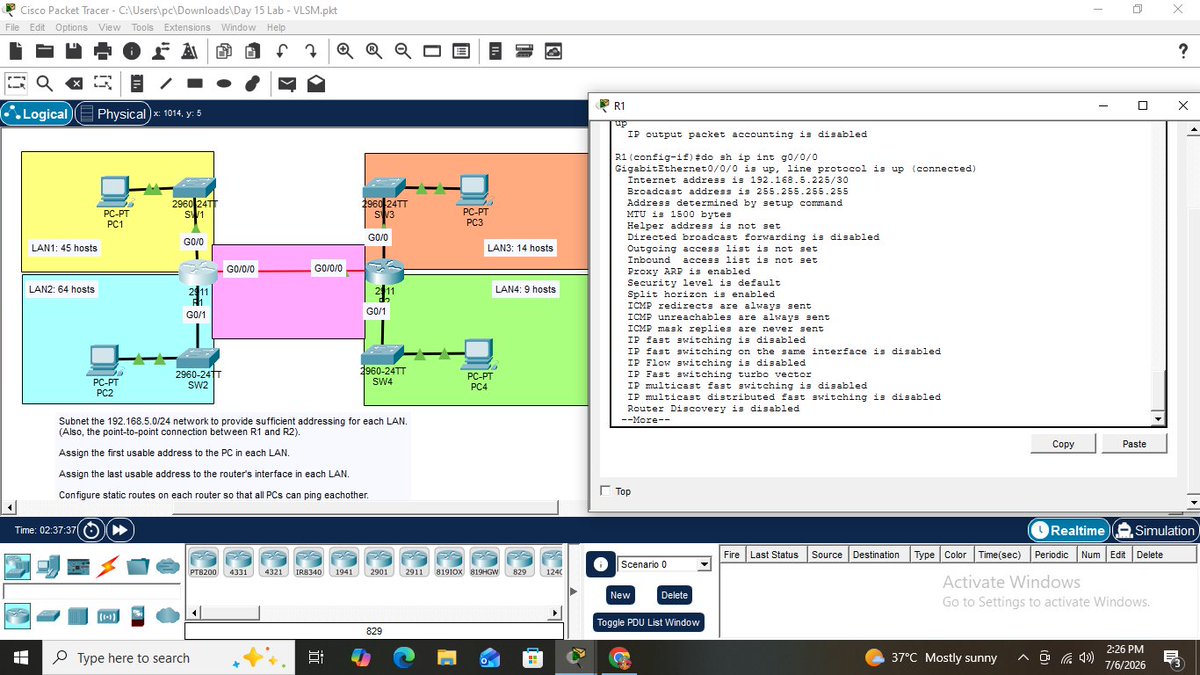Open the Edit menu
The width and height of the screenshot is (1200, 675).
coord(39,27)
